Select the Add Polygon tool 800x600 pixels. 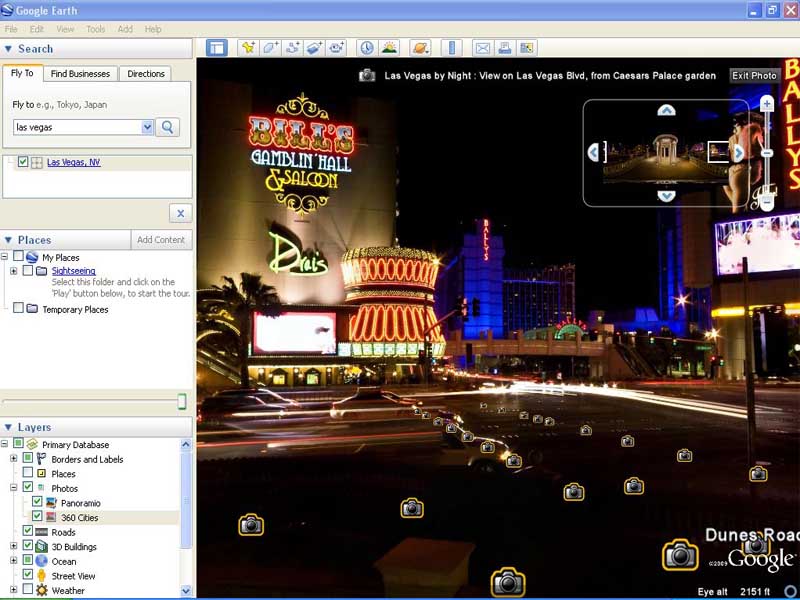(x=270, y=48)
